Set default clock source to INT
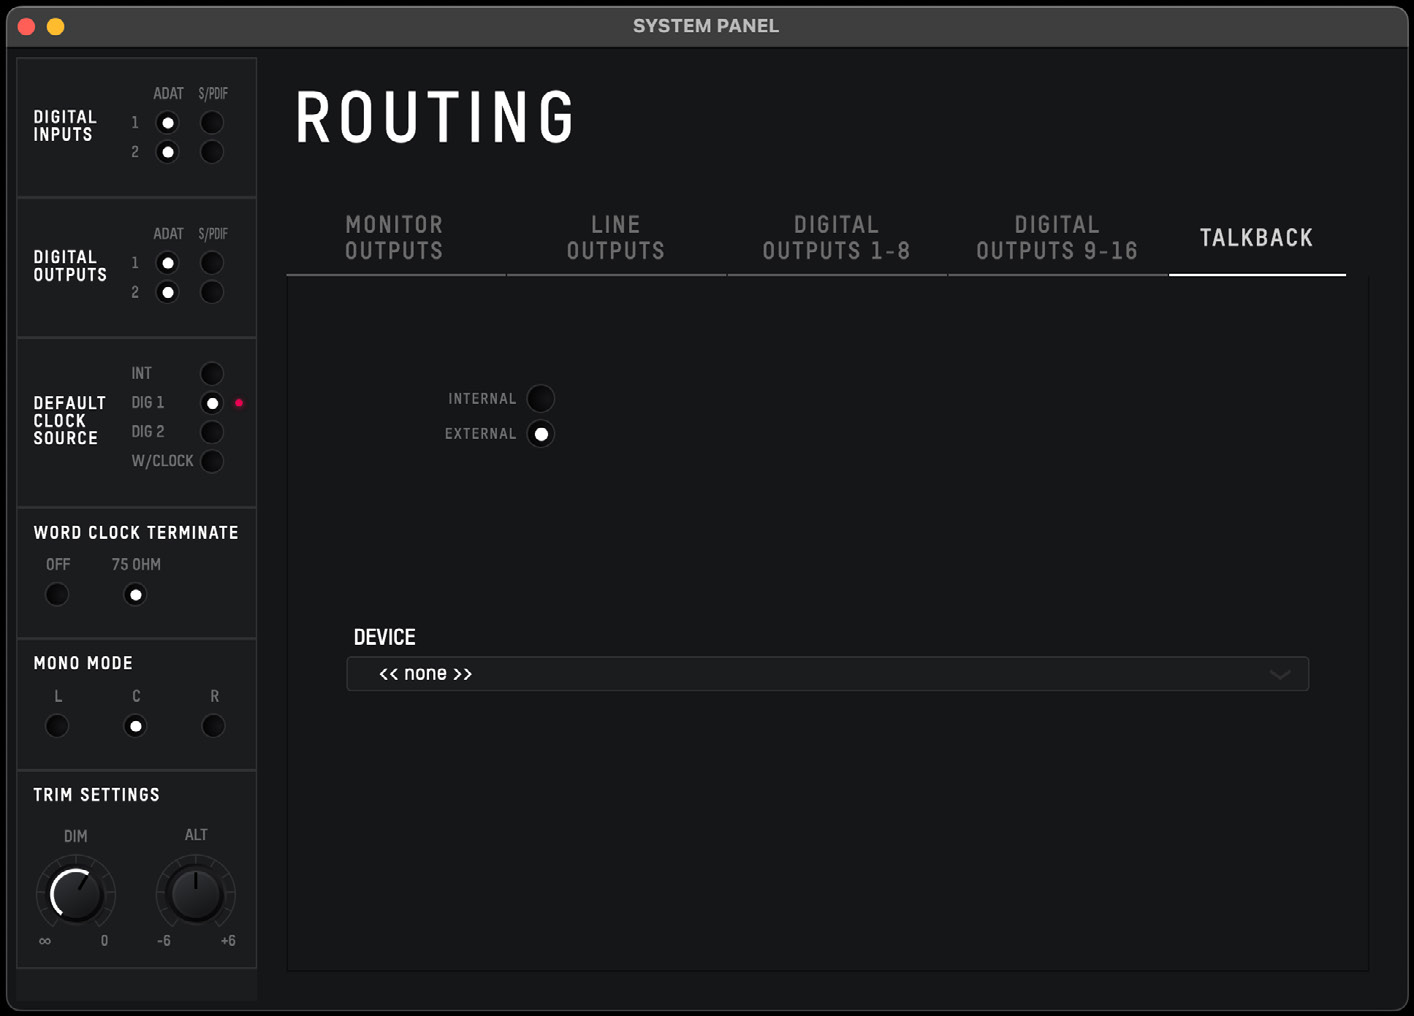The image size is (1414, 1016). click(212, 374)
